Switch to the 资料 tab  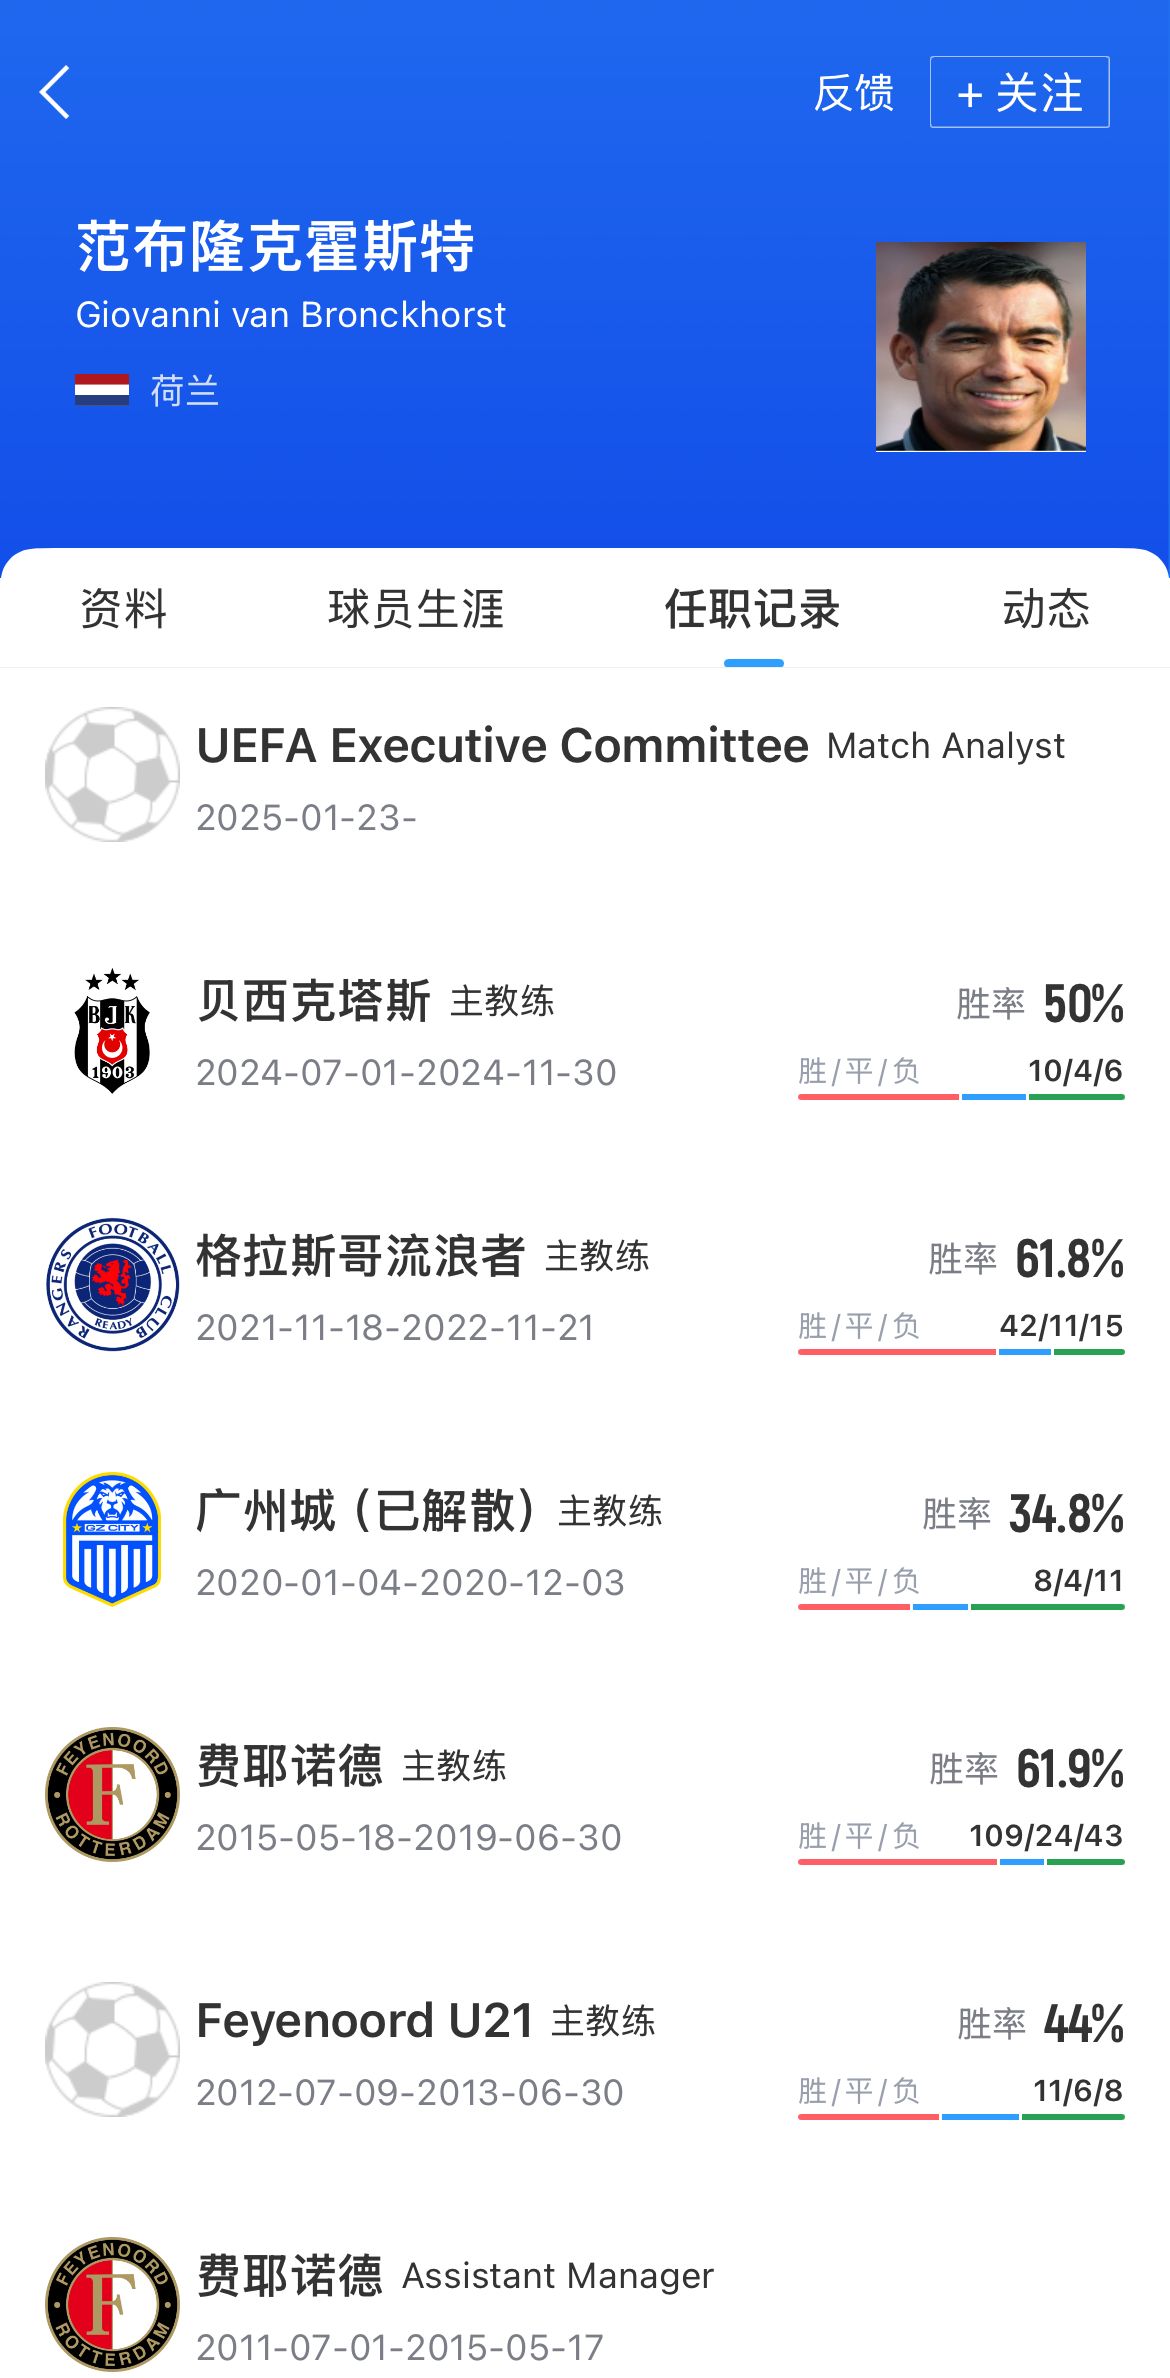point(124,609)
